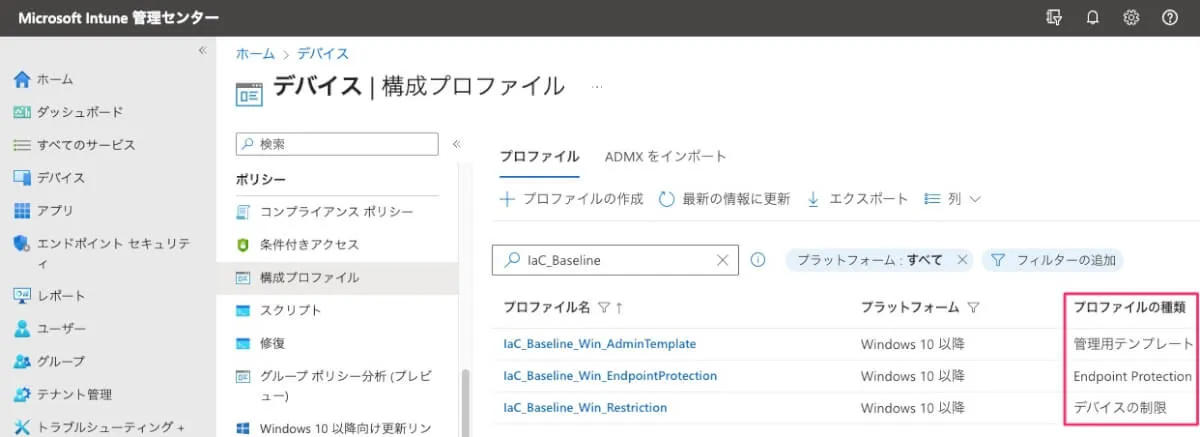Open IaC_Baseline_Win_EndpointProtection profile
Screen dimensions: 1200x437
coord(610,376)
